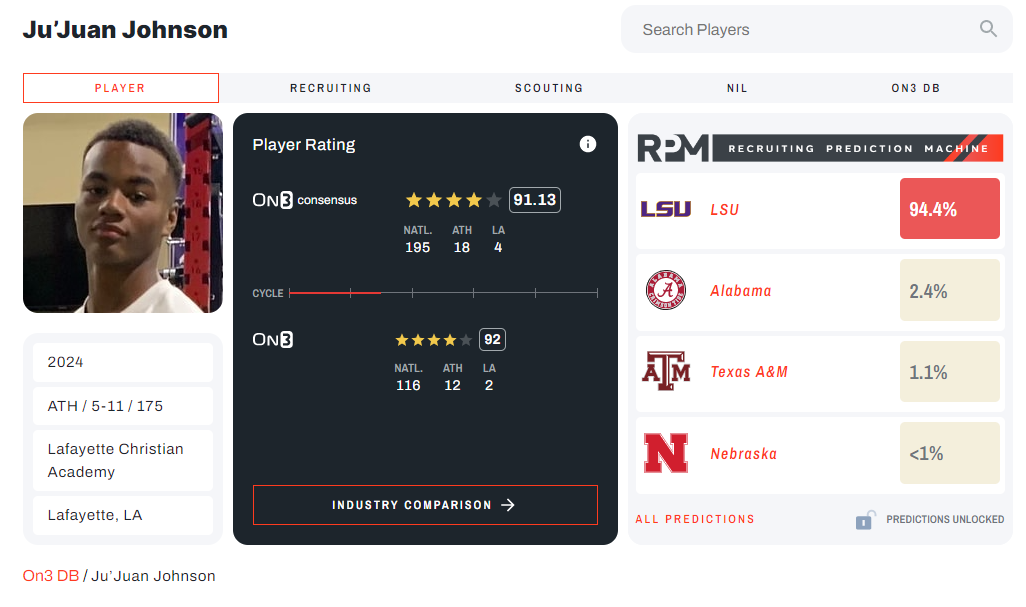This screenshot has width=1026, height=607.
Task: Click the Texas A&M logo
Action: point(665,372)
